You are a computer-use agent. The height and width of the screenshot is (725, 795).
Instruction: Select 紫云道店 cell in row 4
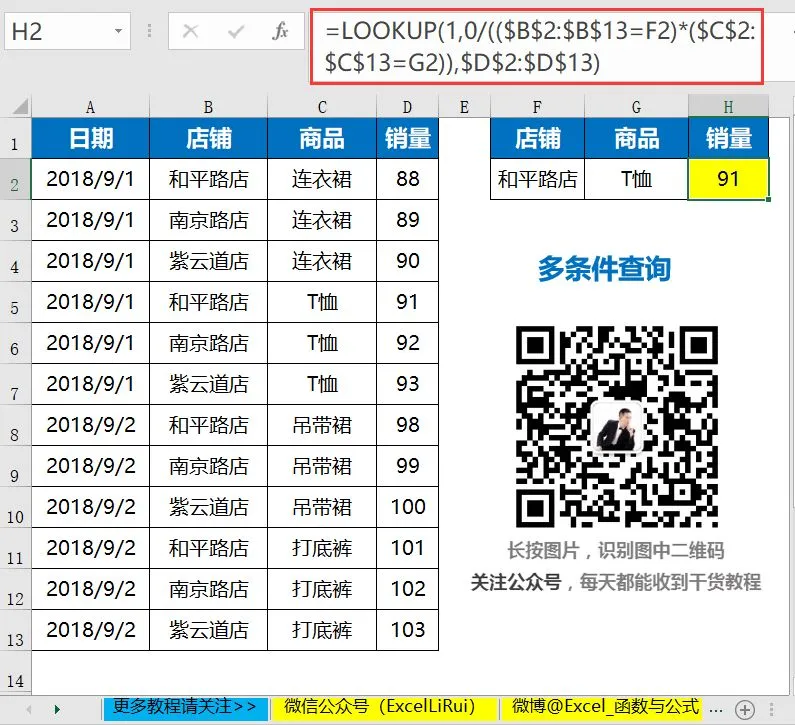click(208, 261)
